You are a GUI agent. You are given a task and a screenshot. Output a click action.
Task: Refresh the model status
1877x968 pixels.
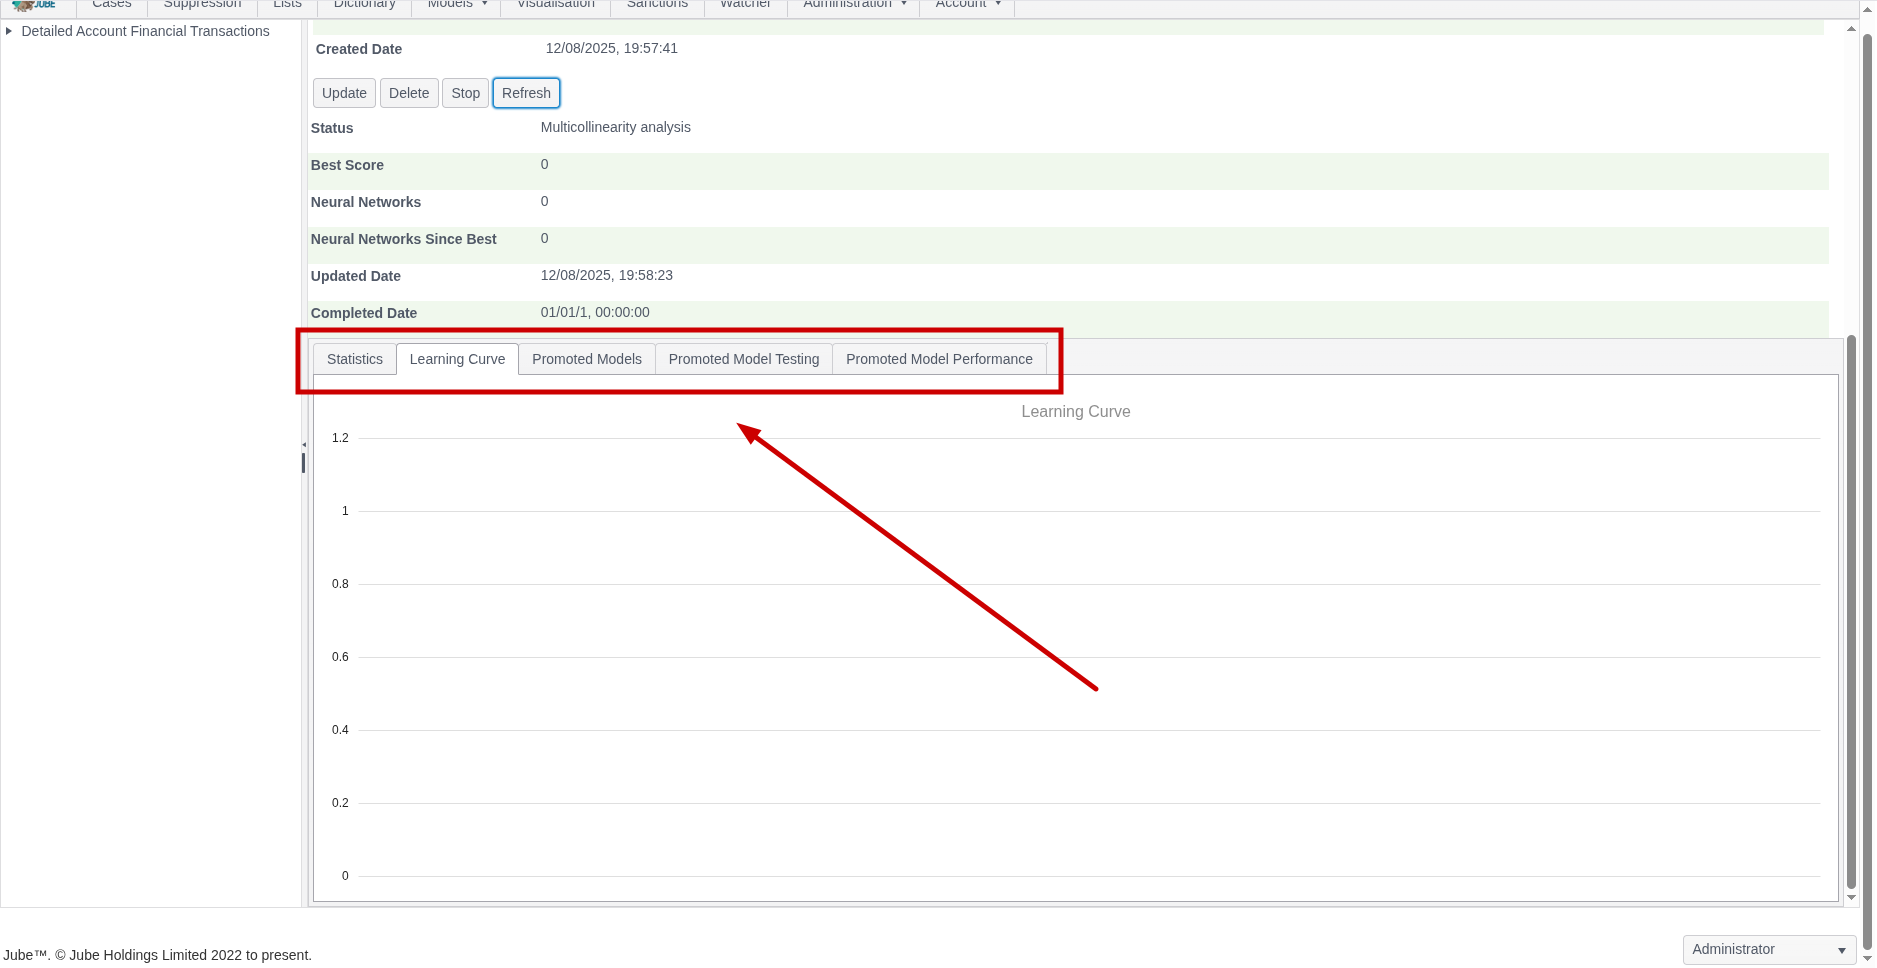[526, 93]
